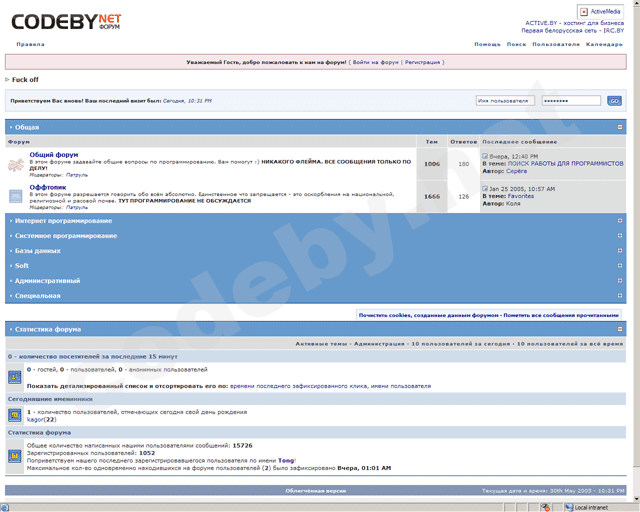Expand the Интернет программирование category
Screen dimensions: 640x512
620,220
